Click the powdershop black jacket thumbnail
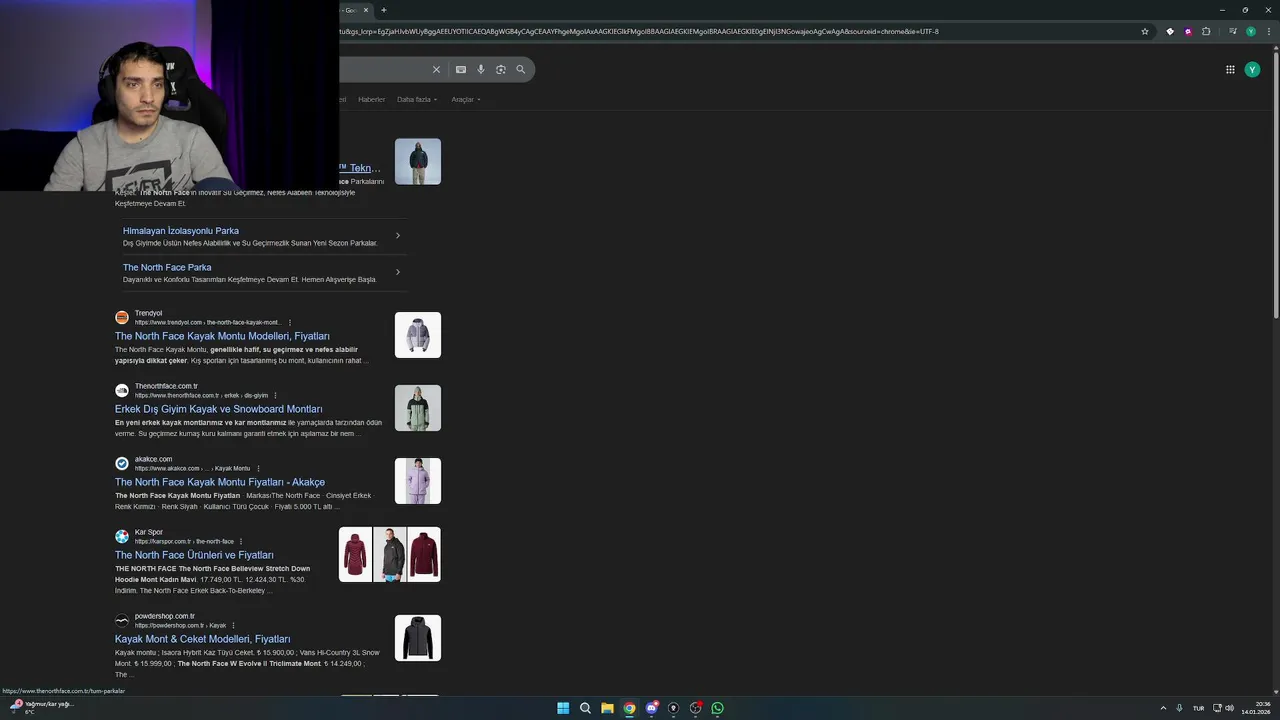This screenshot has height=720, width=1280. point(418,638)
